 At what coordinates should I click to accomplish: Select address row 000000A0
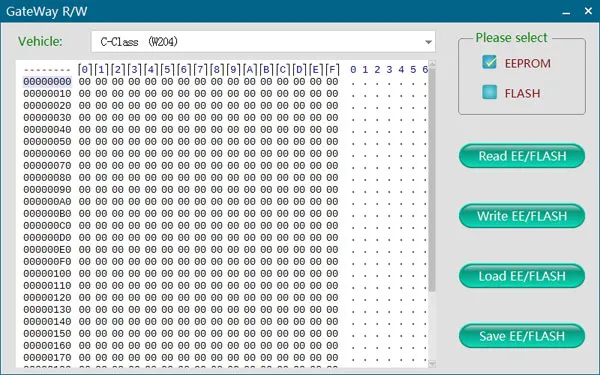click(47, 202)
